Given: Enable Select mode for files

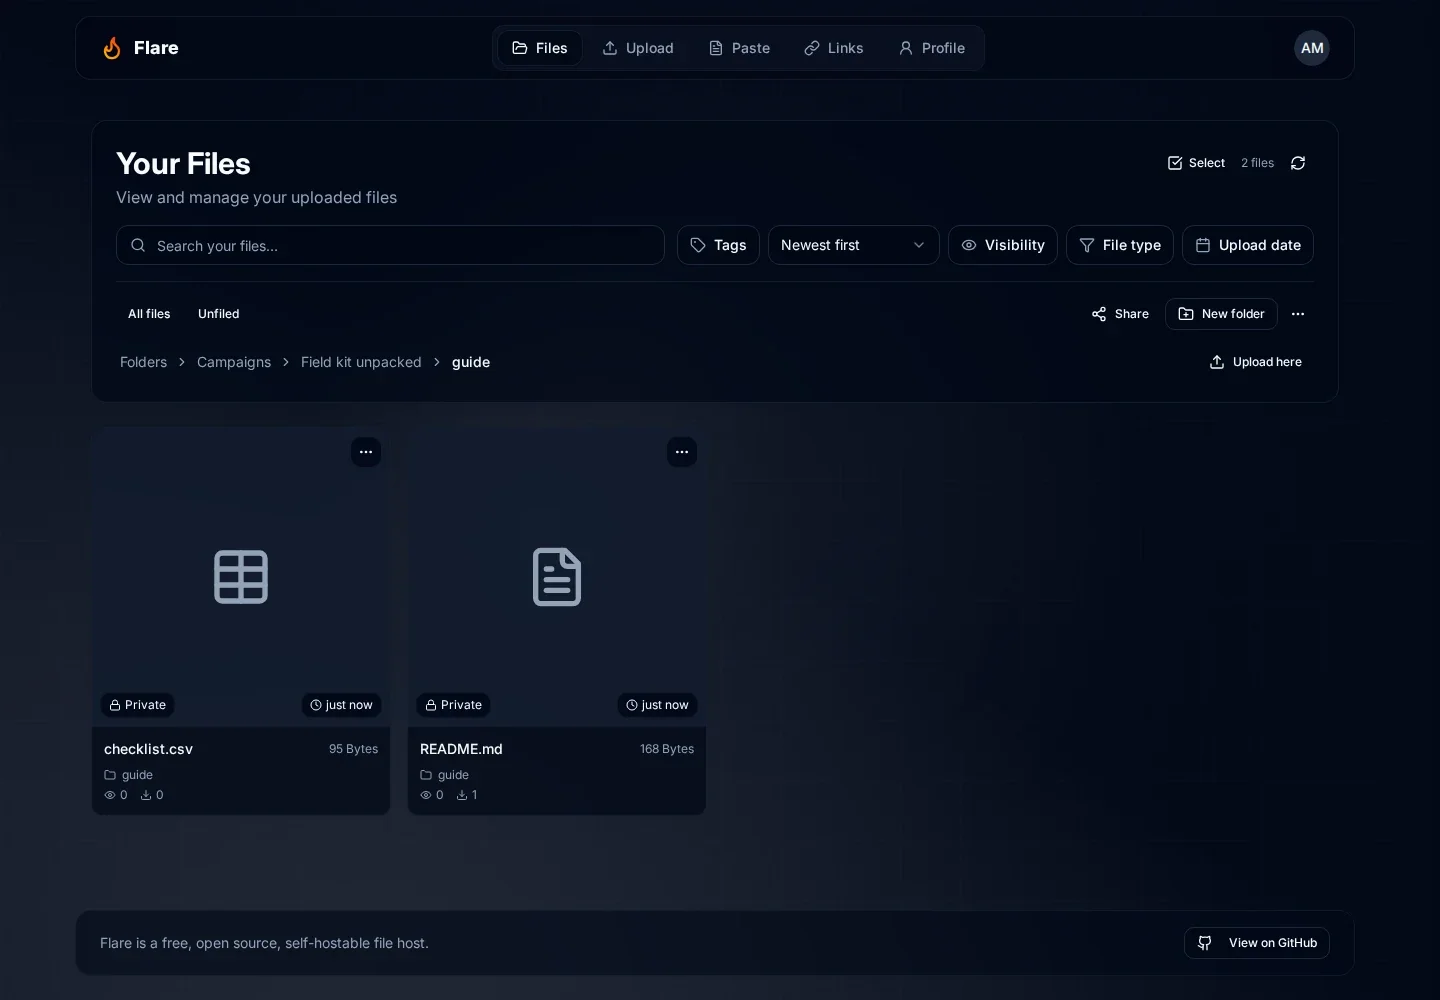Looking at the screenshot, I should (x=1196, y=163).
